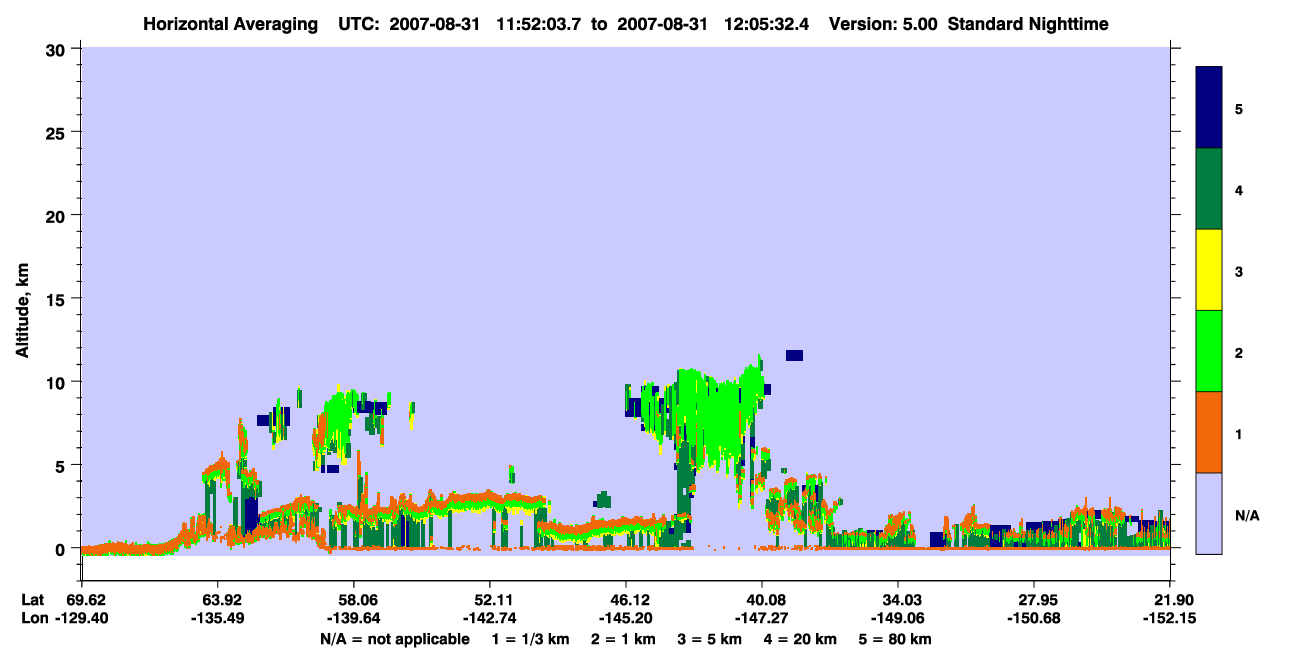The width and height of the screenshot is (1300, 667).
Task: Click the bright green colorbar segment 2
Action: (1209, 351)
